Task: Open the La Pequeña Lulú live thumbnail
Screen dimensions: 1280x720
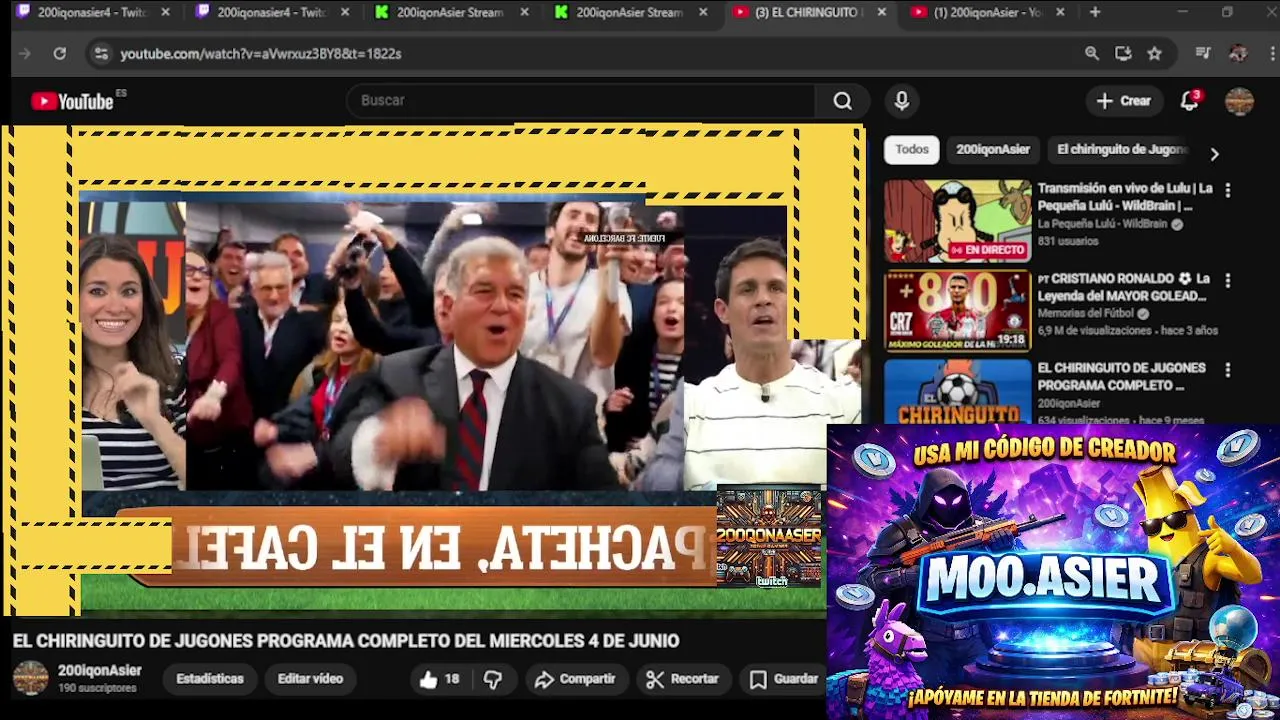Action: click(x=957, y=221)
